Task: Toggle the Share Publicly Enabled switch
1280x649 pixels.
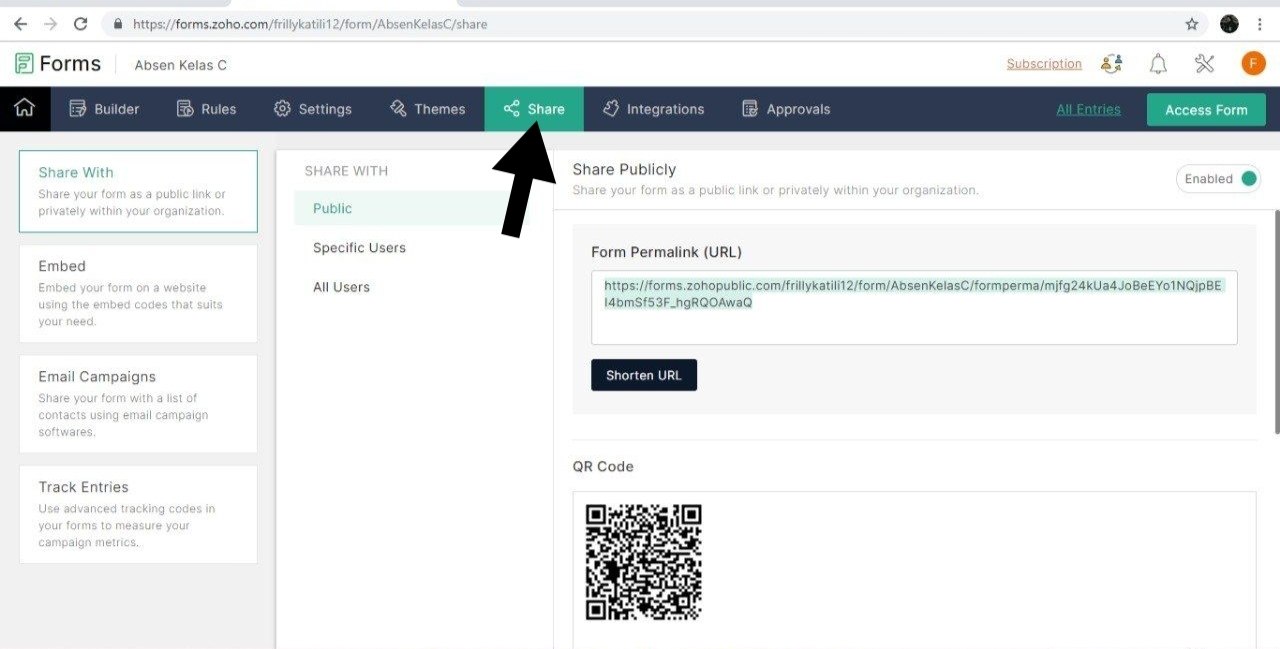Action: [1219, 179]
